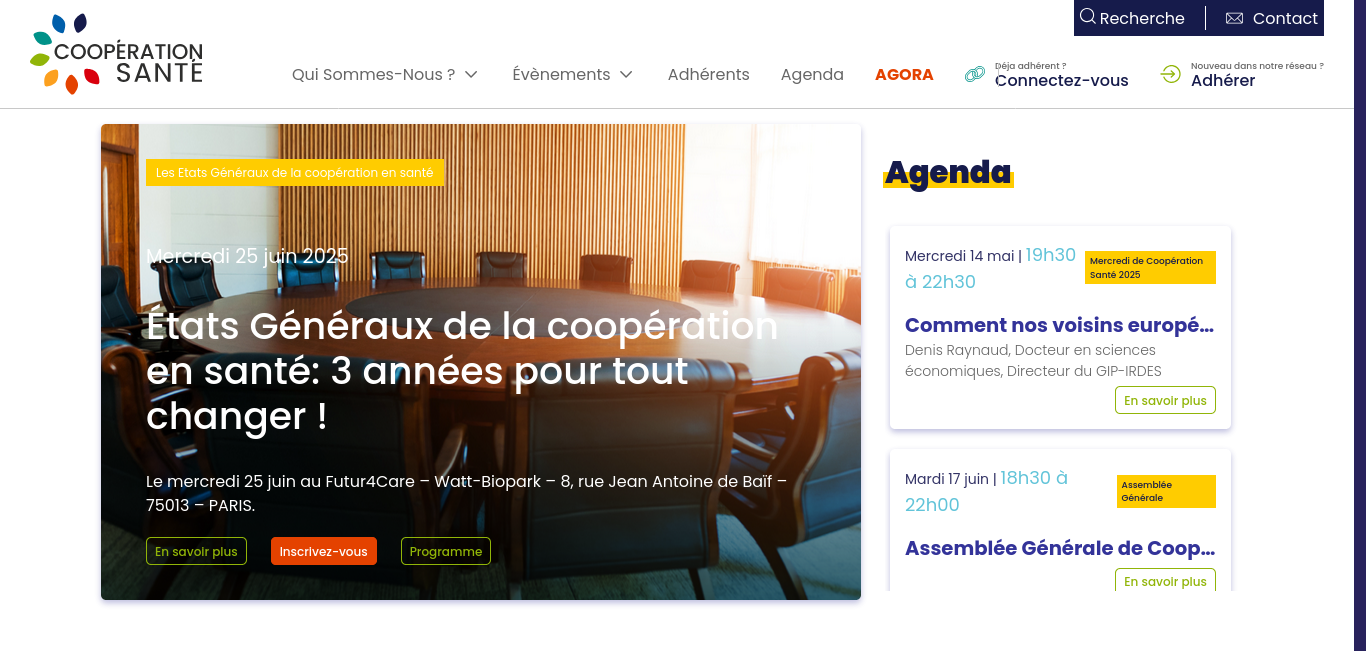The height and width of the screenshot is (651, 1366).
Task: Select the Mercredi de Coopération Santé 2025 tag
Action: 1150,267
